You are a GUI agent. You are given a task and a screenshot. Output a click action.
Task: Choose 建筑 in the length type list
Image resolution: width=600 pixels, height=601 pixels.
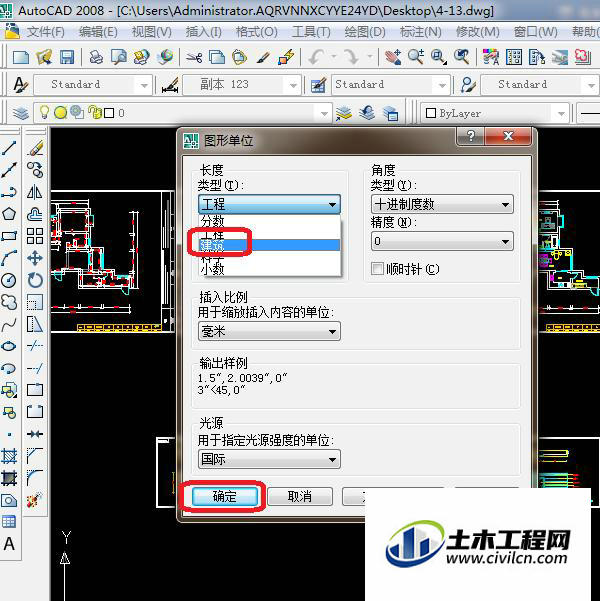[x=270, y=245]
